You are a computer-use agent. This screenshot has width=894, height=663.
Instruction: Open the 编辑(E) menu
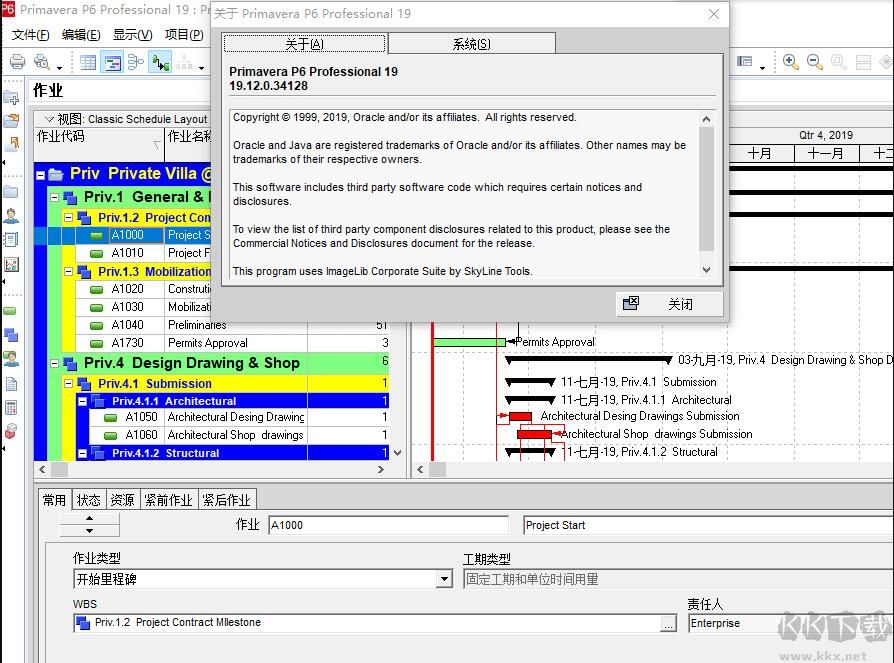pos(81,35)
